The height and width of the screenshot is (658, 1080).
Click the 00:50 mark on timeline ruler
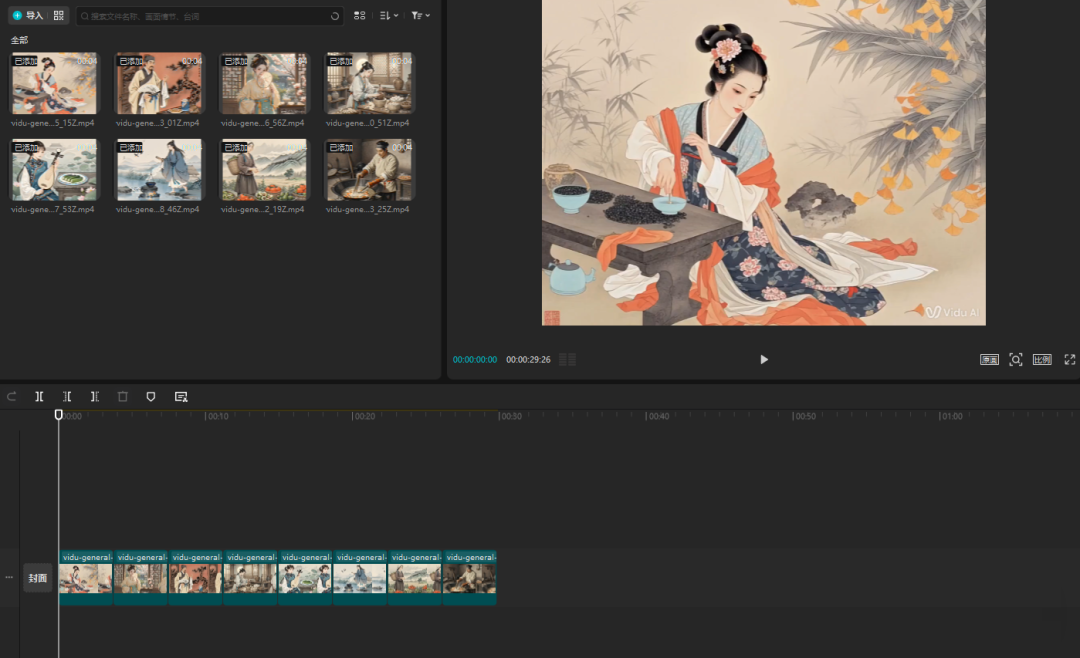click(804, 416)
